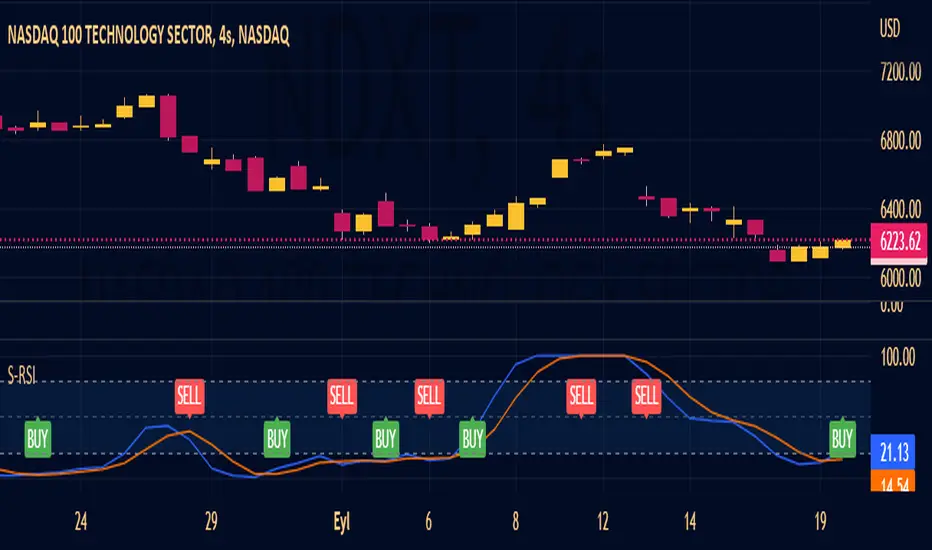Click the 6223.62 current price label
This screenshot has width=932, height=550.
[899, 242]
